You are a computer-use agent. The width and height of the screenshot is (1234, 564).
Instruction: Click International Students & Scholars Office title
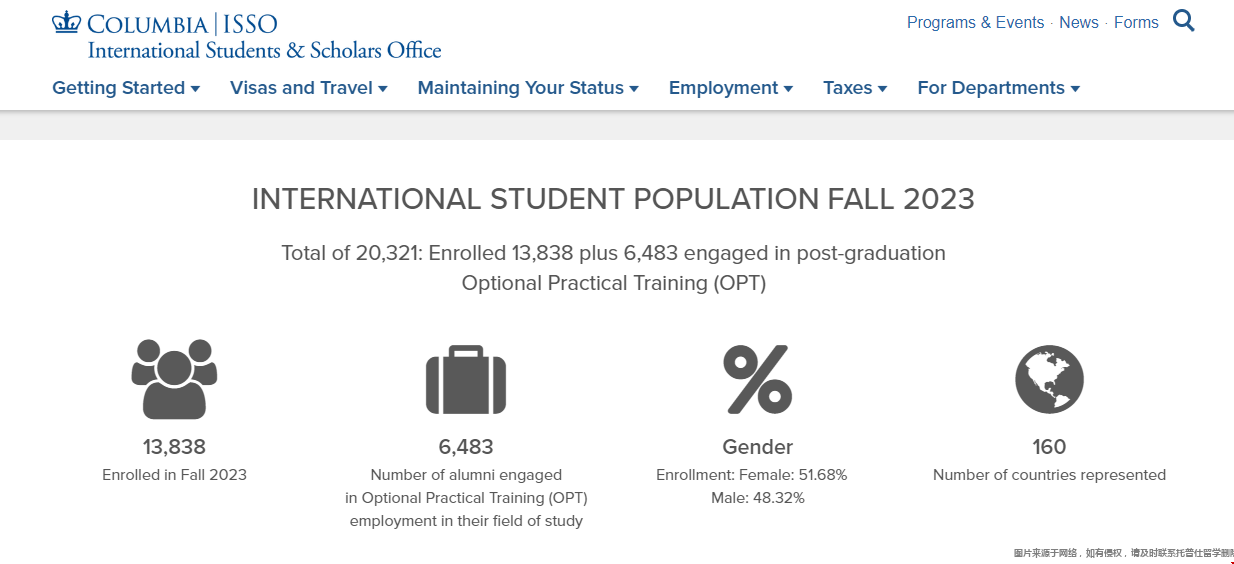pos(264,50)
